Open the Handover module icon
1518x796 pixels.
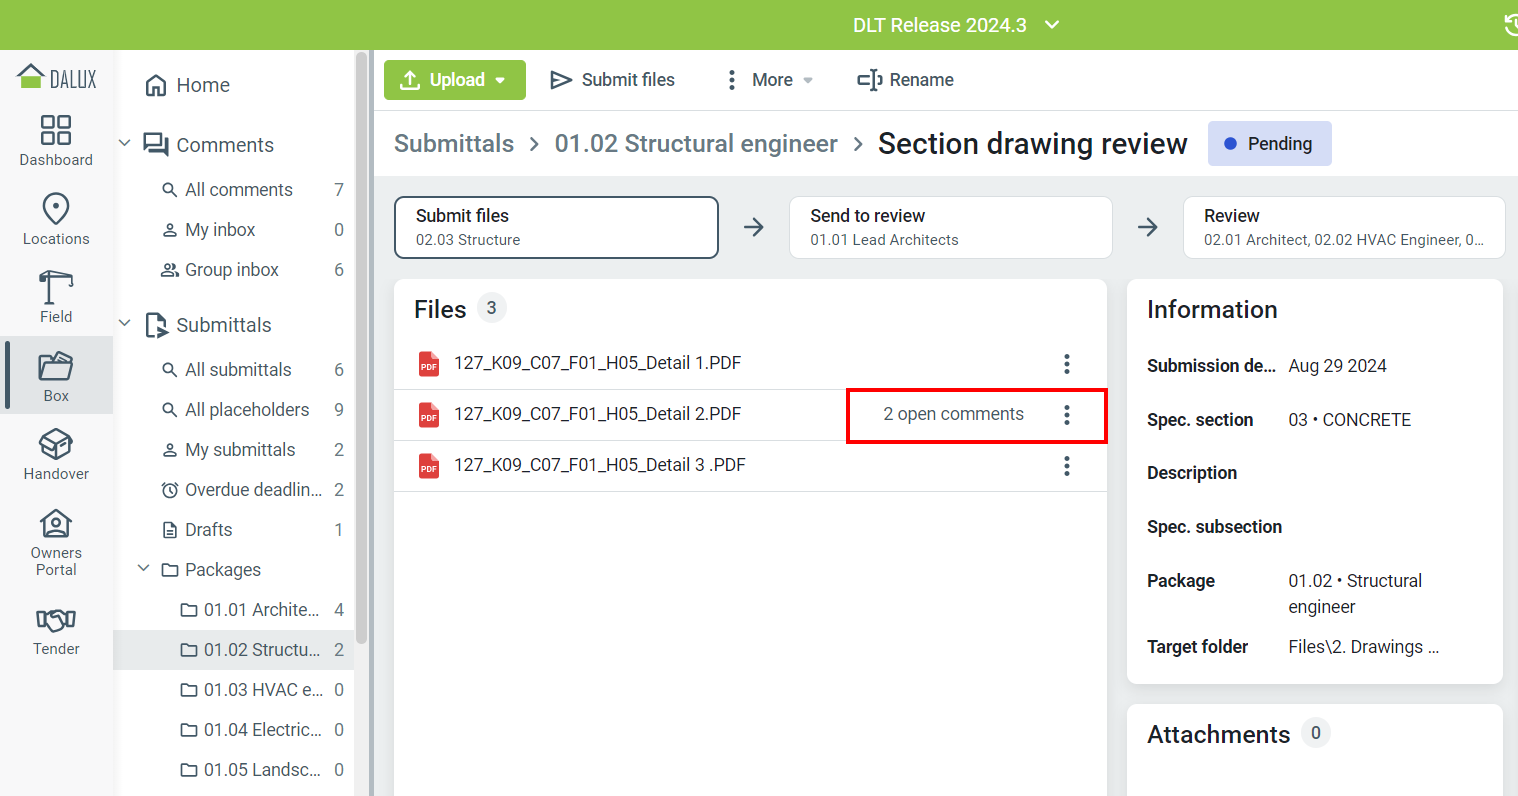56,455
